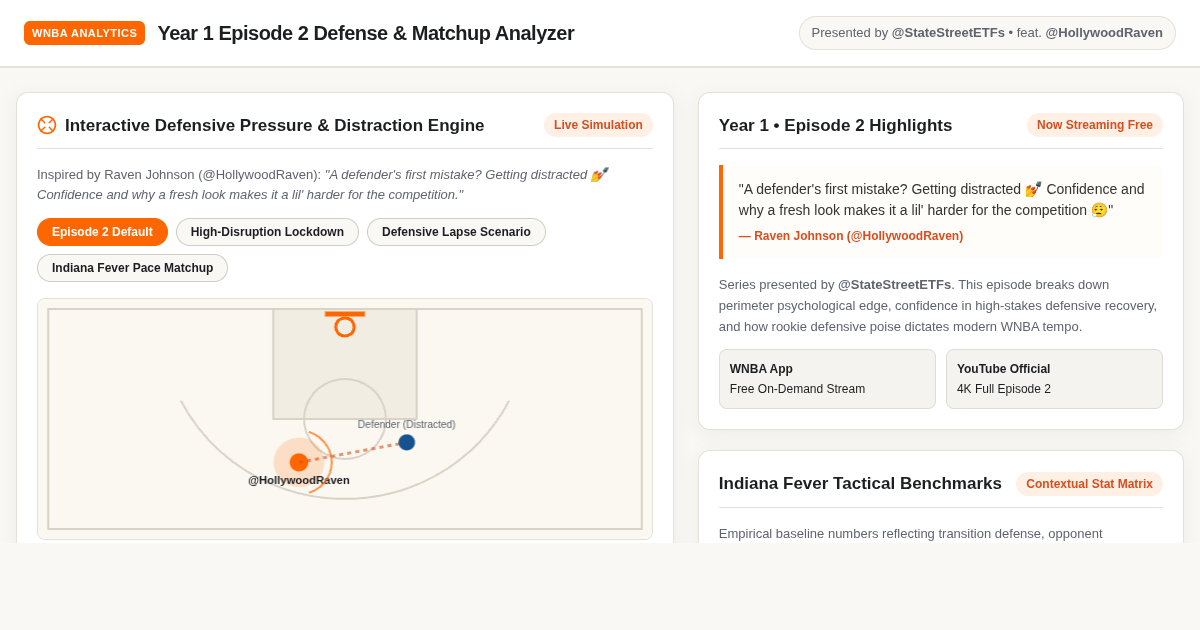Click the Now Streaming Free badge
Screen dimensions: 1200x630
click(x=1094, y=125)
